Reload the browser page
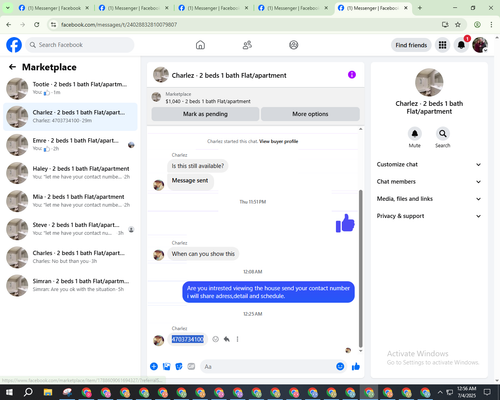 pyautogui.click(x=37, y=25)
